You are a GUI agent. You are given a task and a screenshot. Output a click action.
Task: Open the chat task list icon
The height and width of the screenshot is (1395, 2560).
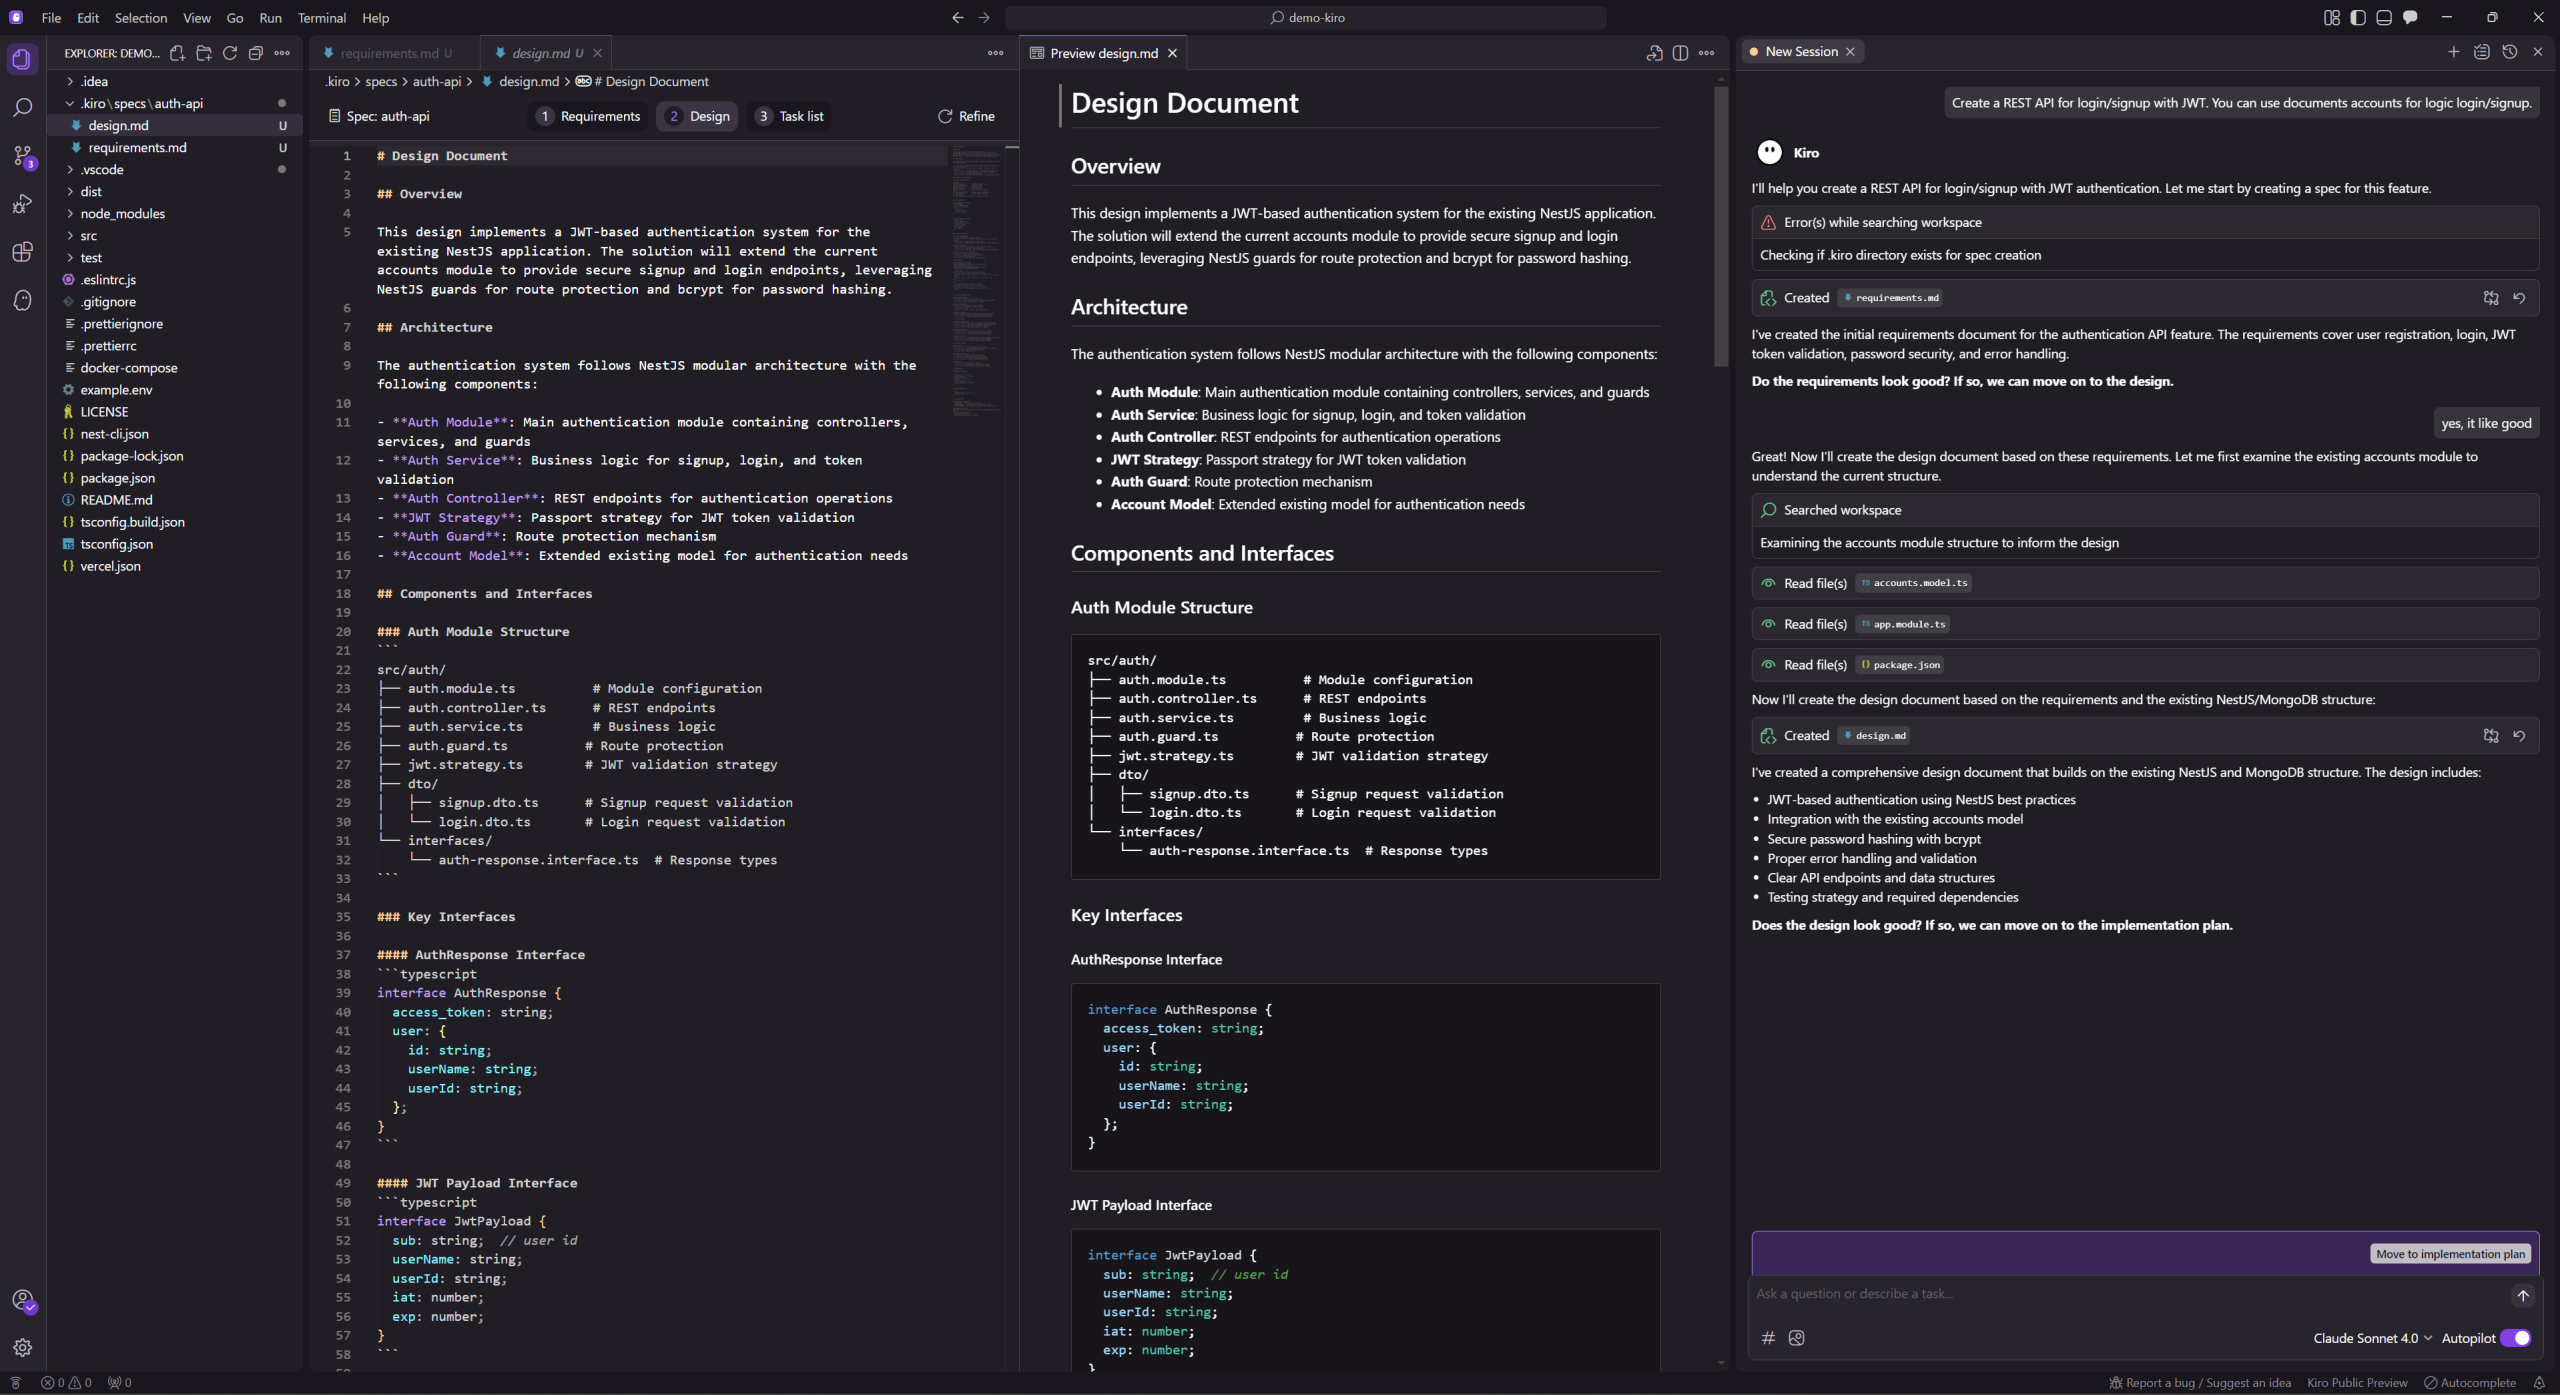[x=2481, y=52]
